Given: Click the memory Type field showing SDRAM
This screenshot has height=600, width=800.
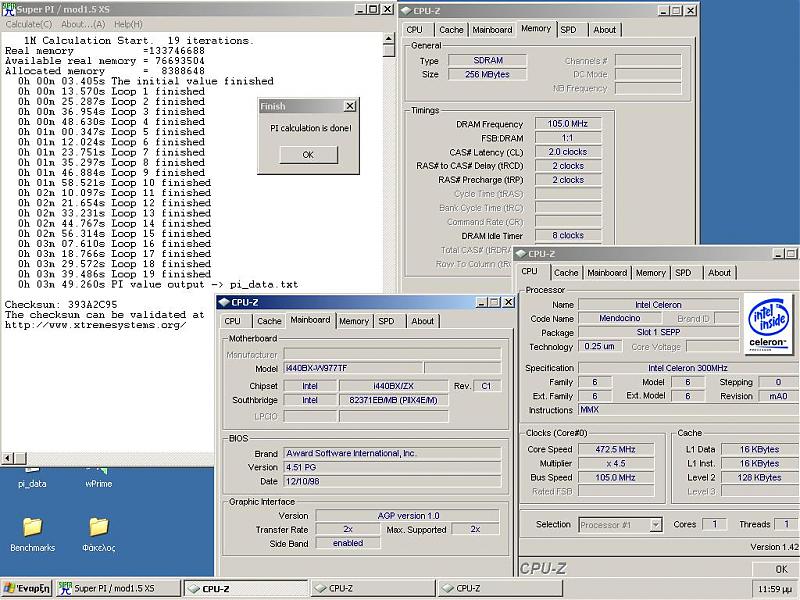Looking at the screenshot, I should point(487,60).
